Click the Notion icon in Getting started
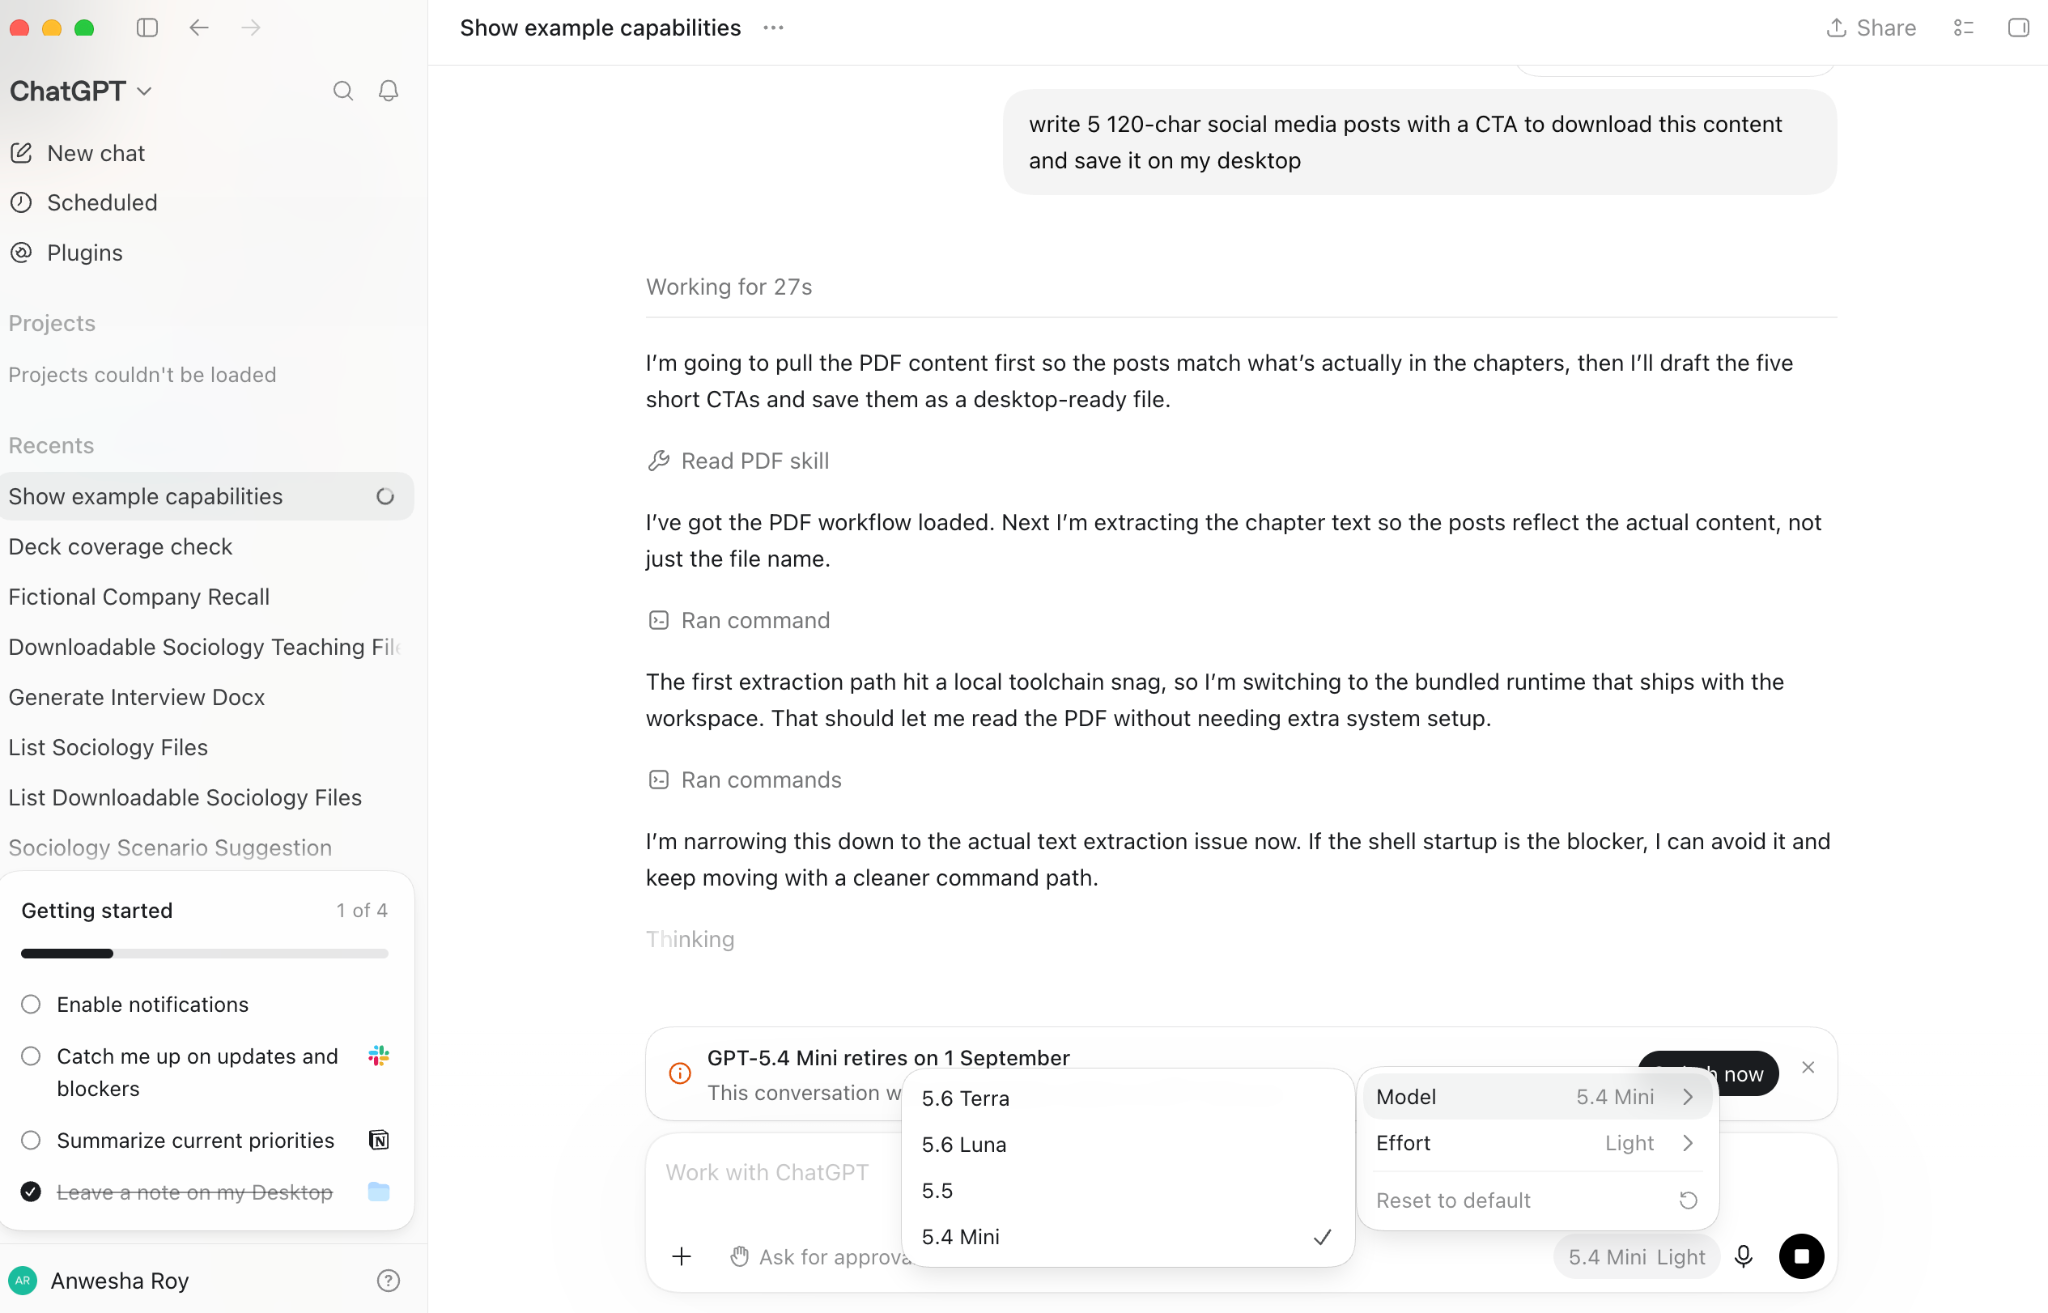2048x1313 pixels. 379,1140
